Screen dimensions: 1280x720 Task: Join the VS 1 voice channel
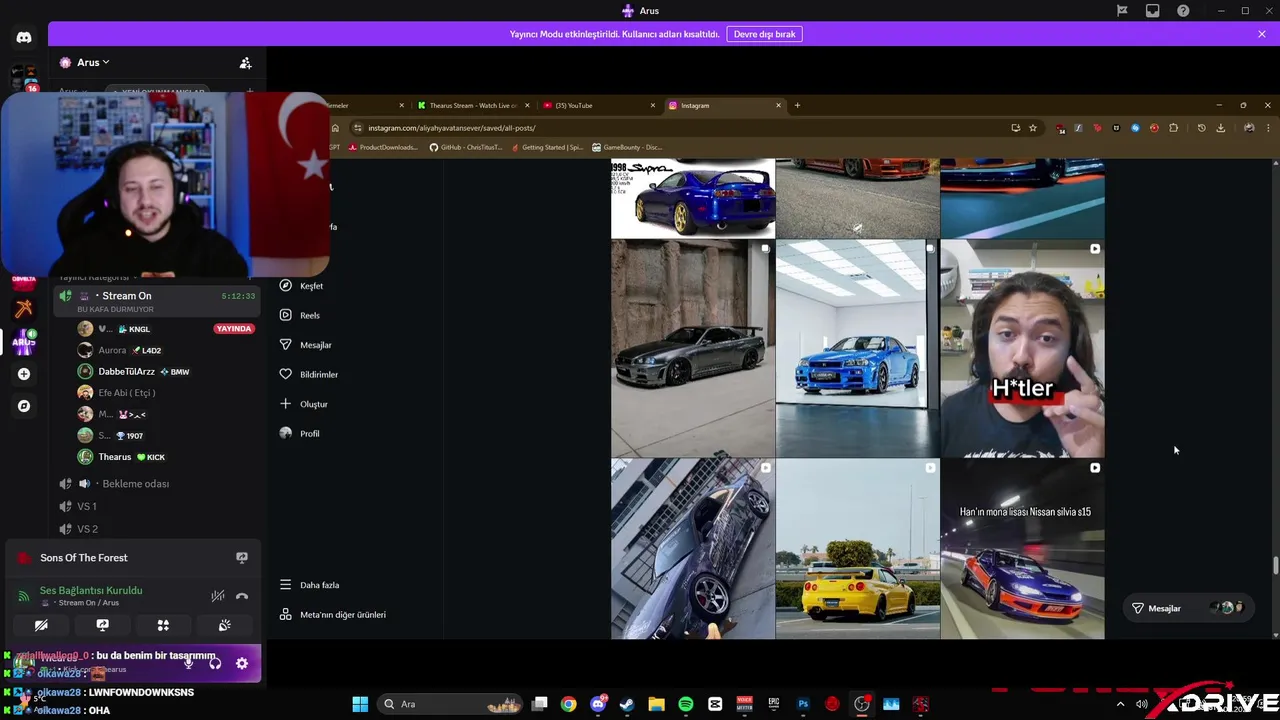(x=87, y=506)
